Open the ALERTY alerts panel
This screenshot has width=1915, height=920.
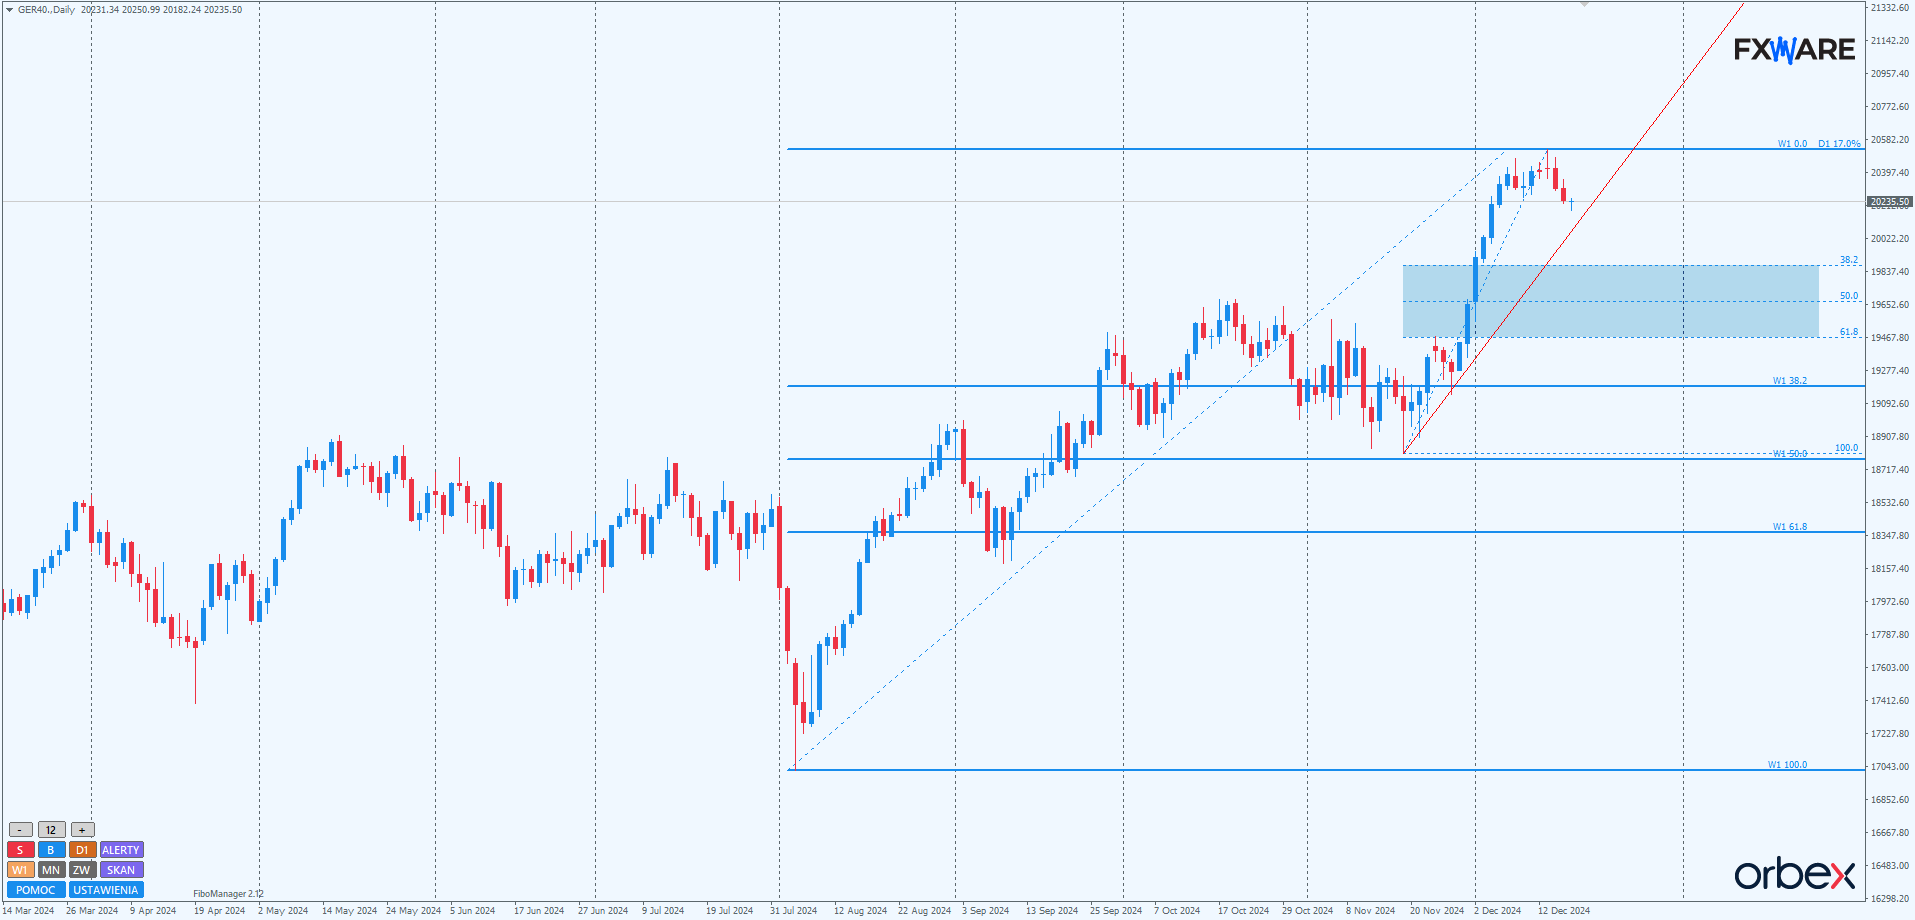pyautogui.click(x=121, y=850)
